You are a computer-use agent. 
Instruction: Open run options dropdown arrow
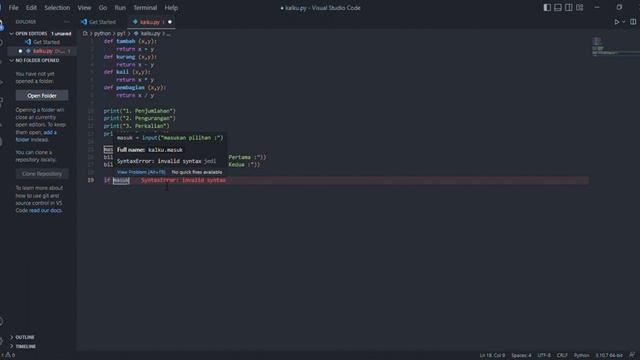click(x=623, y=22)
